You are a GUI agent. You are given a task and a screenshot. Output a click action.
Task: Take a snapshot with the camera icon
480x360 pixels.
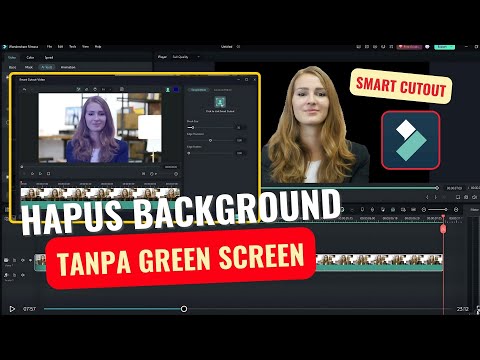pyautogui.click(x=466, y=197)
